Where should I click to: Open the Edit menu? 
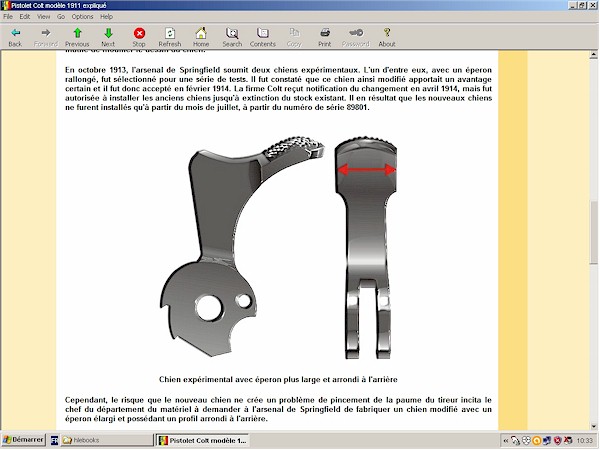click(x=25, y=16)
